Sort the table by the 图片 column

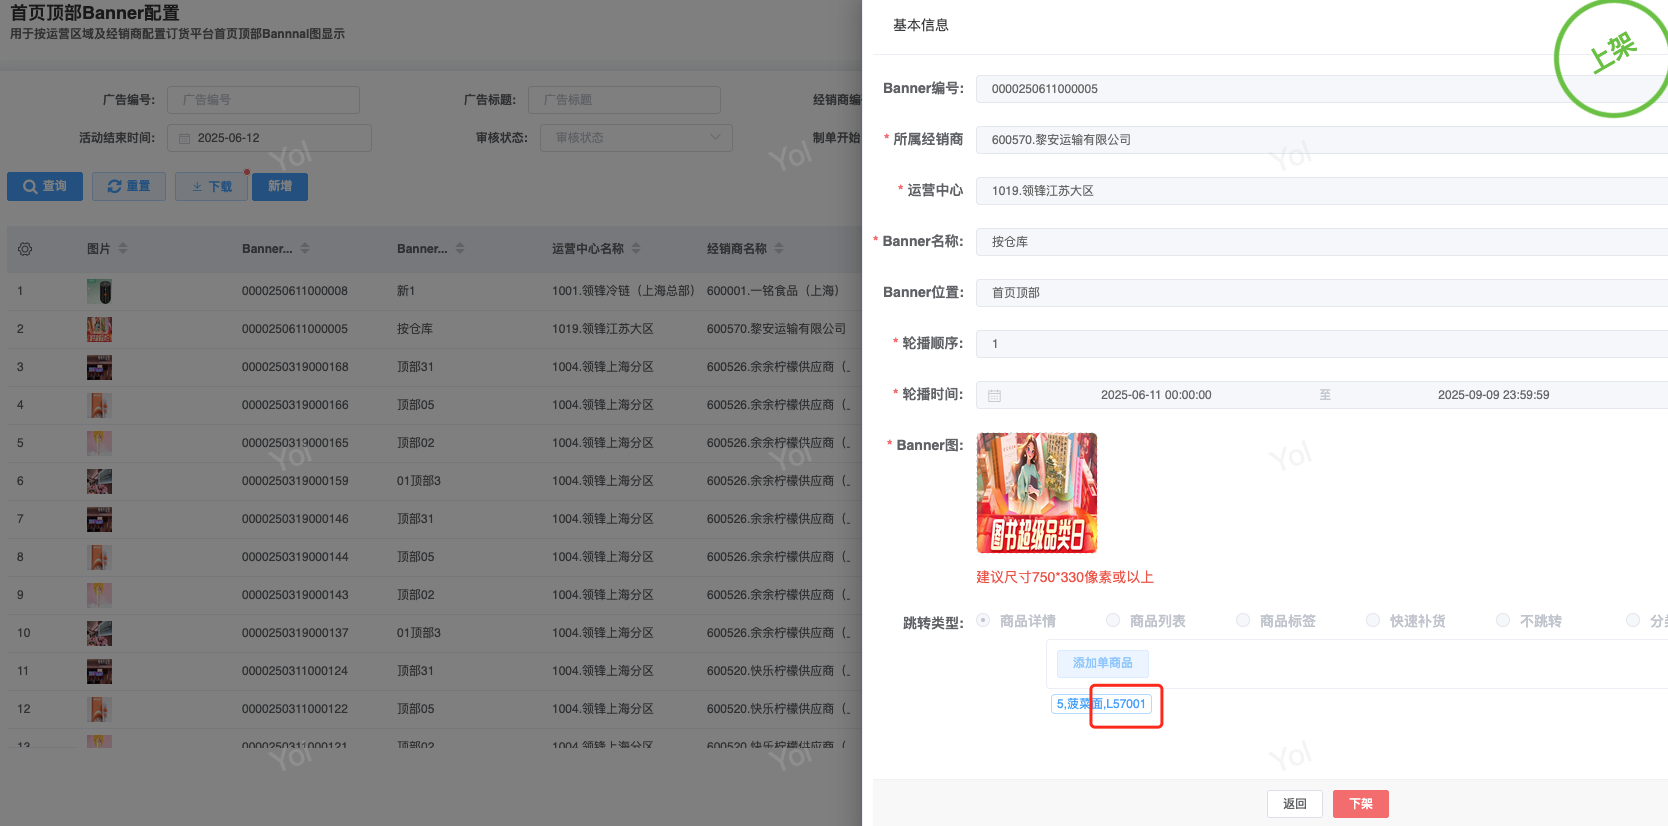pyautogui.click(x=123, y=249)
